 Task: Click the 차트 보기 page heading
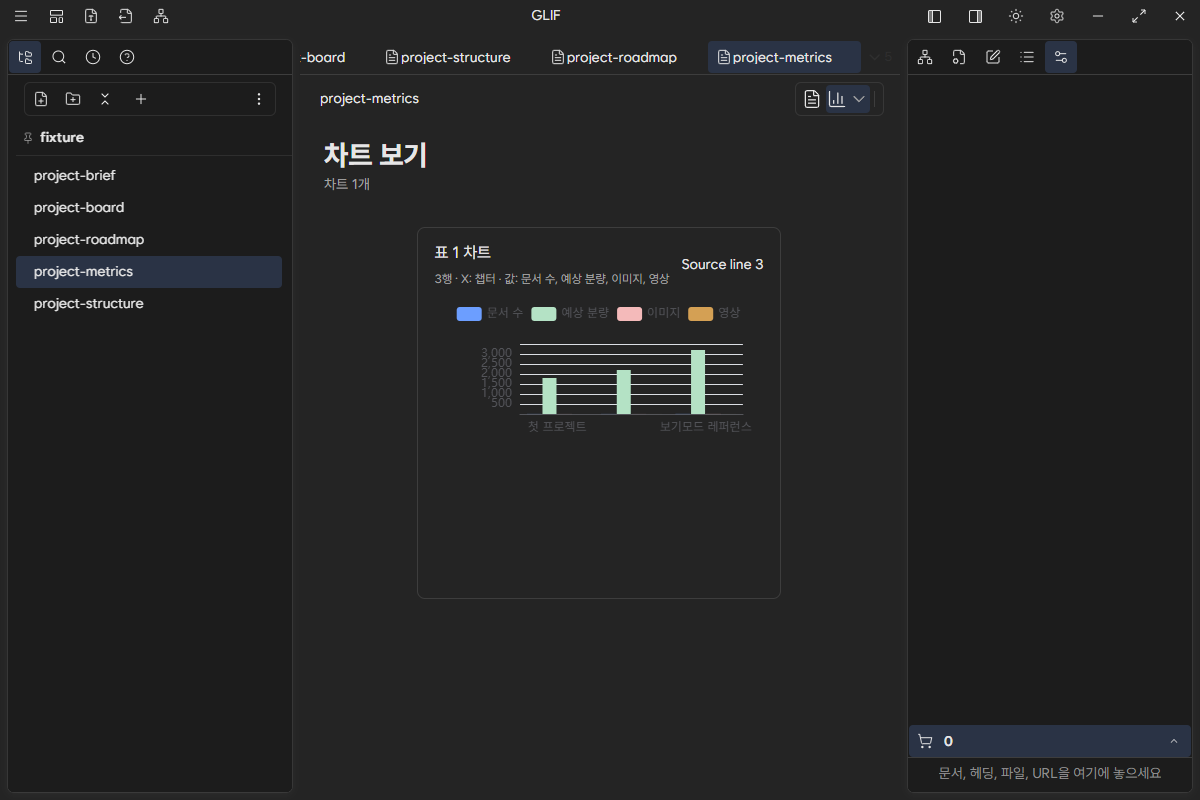(x=375, y=155)
